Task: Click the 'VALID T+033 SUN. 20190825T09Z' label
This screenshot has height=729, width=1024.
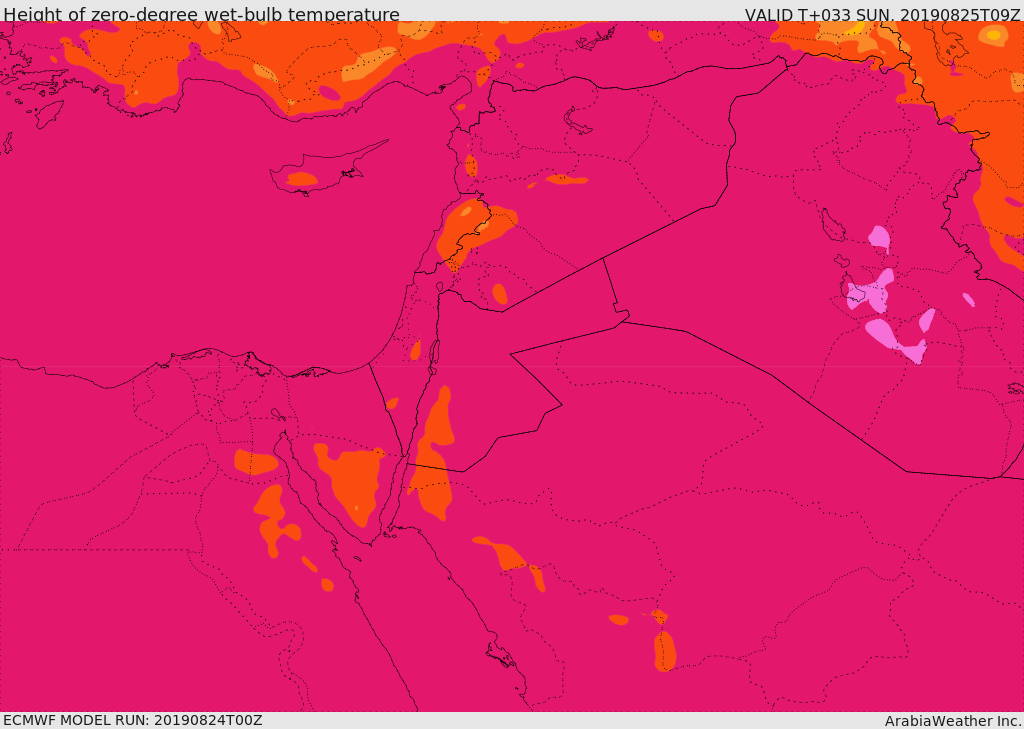Action: pyautogui.click(x=882, y=14)
